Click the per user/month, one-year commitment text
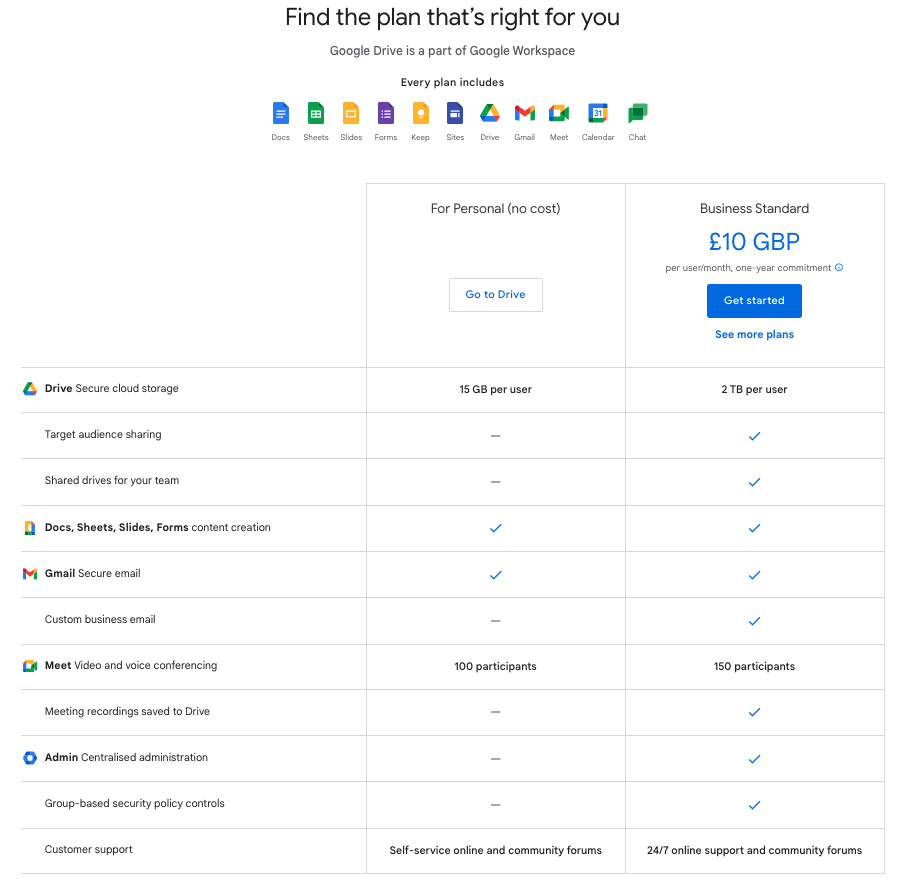The image size is (898, 880). tap(748, 268)
